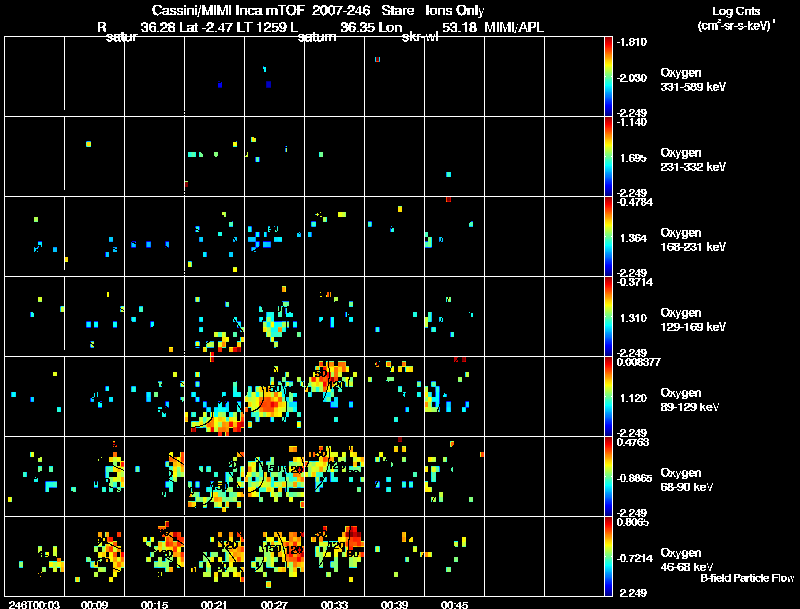
Task: Click the color bar beside Oxygen 68-90 keV
Action: pos(608,477)
